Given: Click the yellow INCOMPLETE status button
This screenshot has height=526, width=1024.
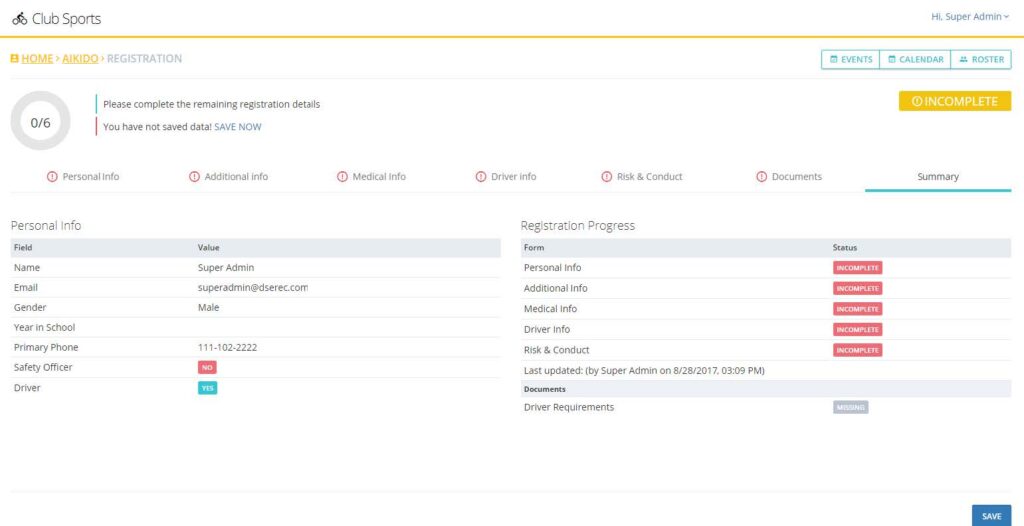Looking at the screenshot, I should 955,101.
